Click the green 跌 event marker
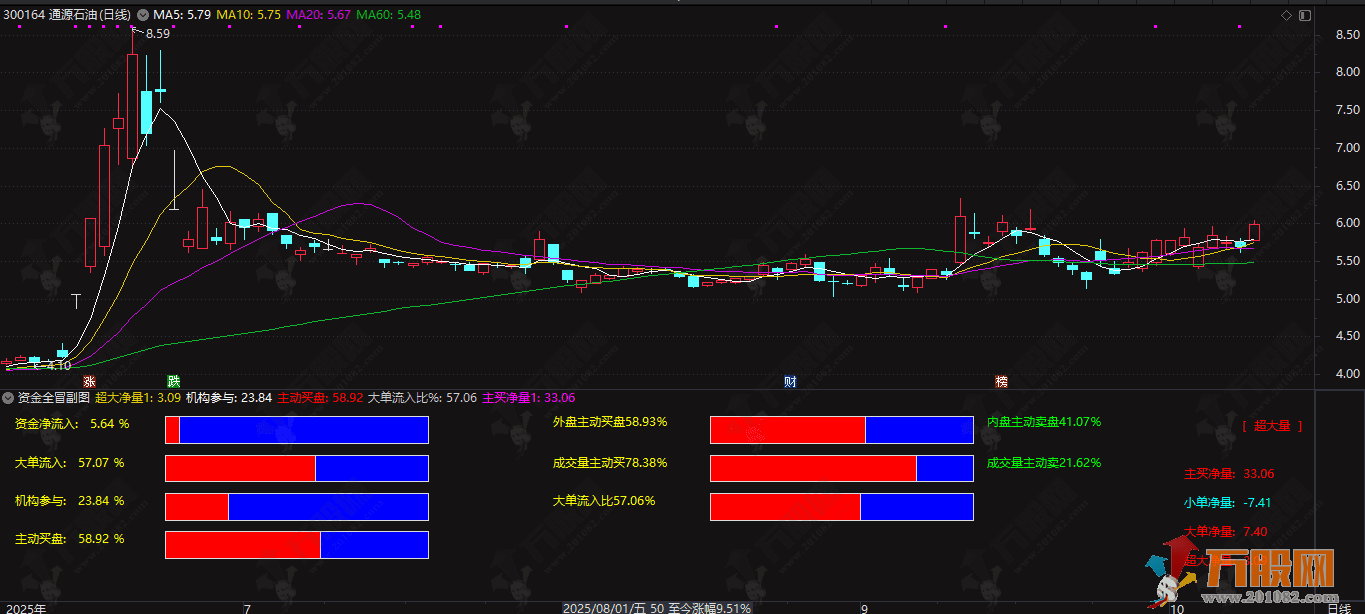Viewport: 1365px width, 614px height. (173, 381)
